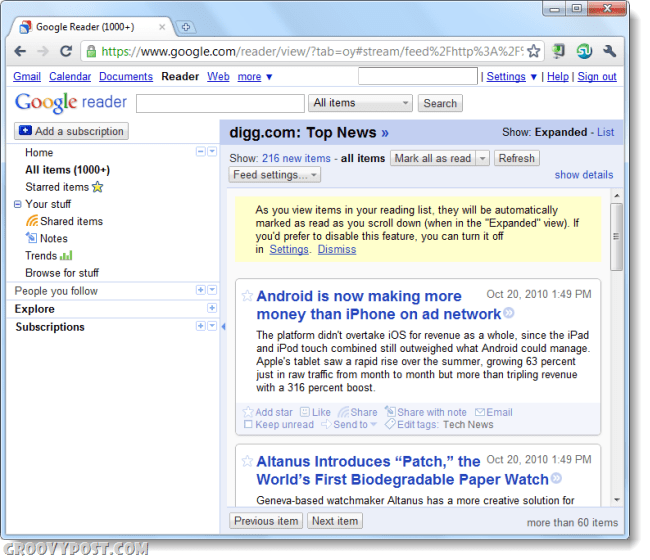650x560 pixels.
Task: Click Share with note on Android article
Action: click(x=426, y=412)
